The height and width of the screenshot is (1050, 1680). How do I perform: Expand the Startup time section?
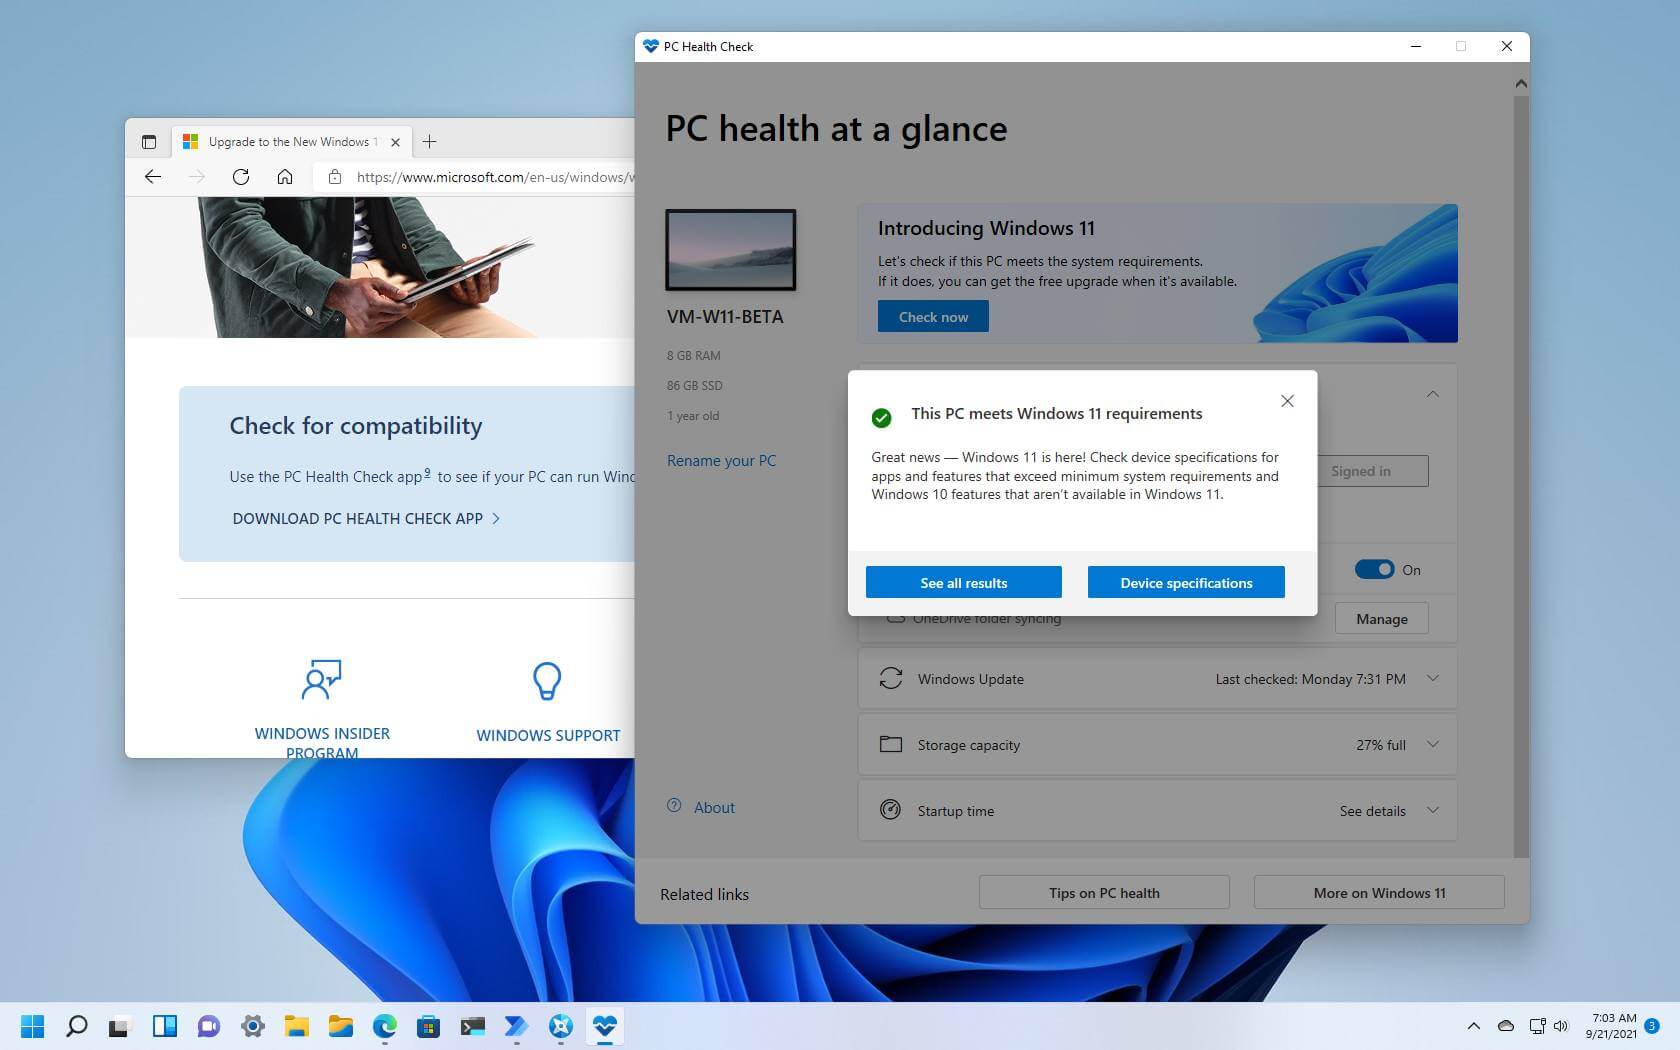click(x=1433, y=810)
